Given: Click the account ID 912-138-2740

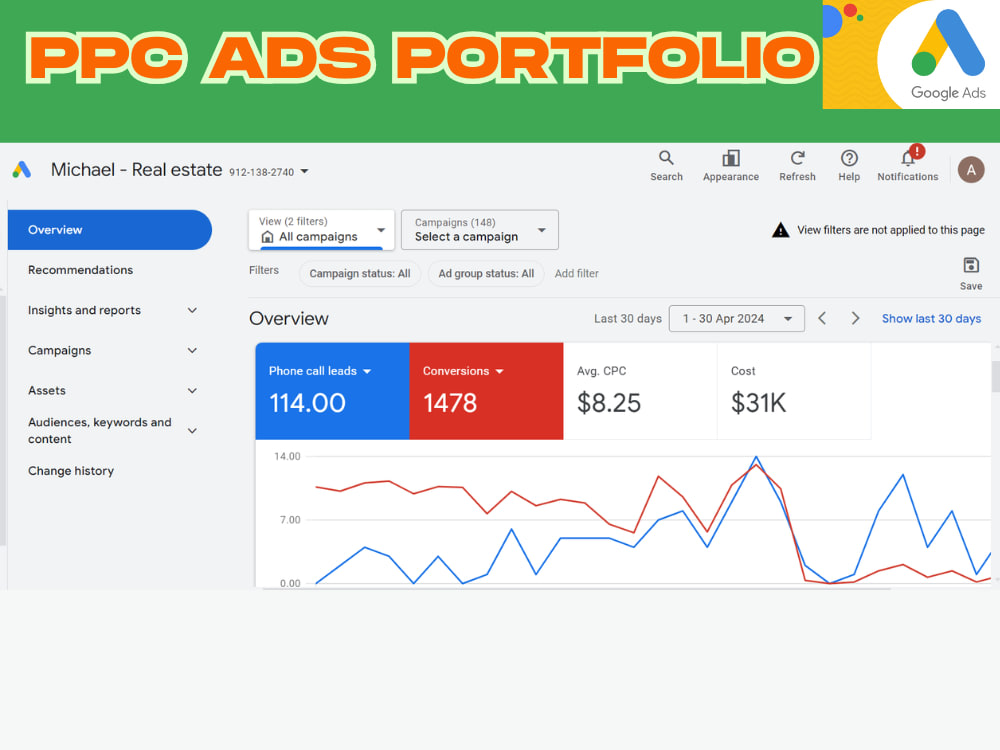Looking at the screenshot, I should click(261, 172).
